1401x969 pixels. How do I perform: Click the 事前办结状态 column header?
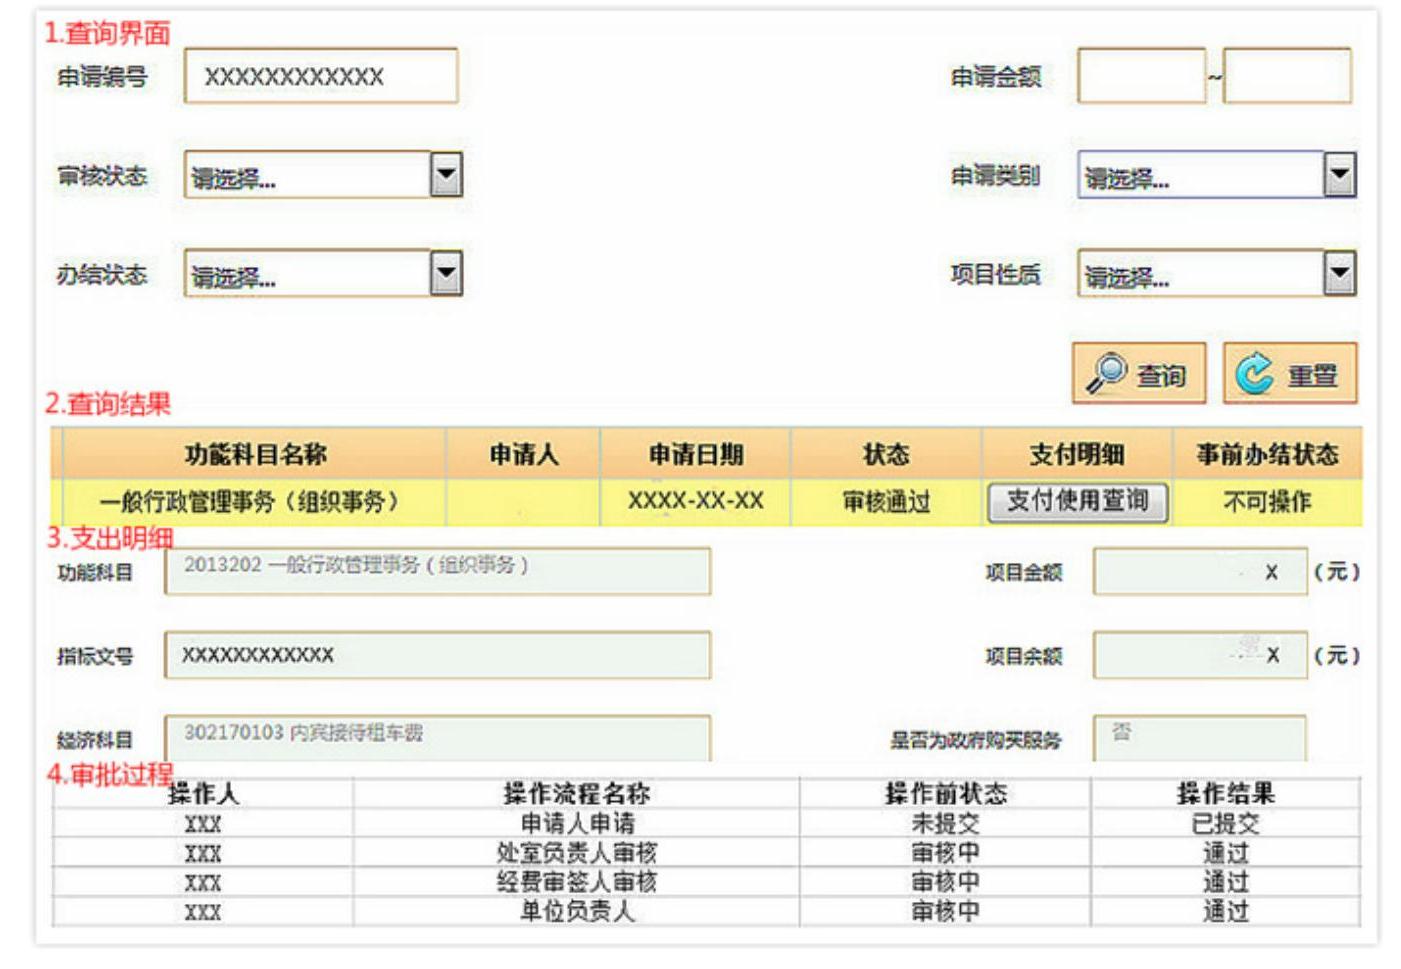[1267, 455]
